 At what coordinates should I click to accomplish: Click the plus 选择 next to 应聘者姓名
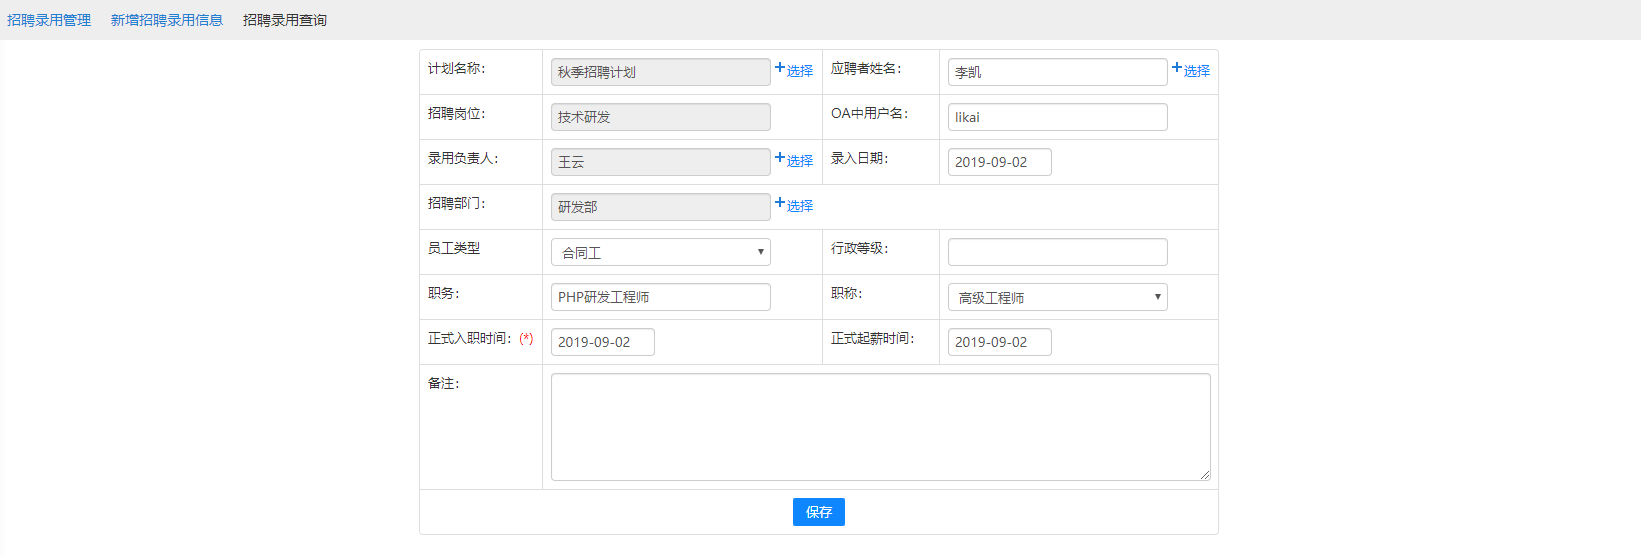click(1191, 70)
